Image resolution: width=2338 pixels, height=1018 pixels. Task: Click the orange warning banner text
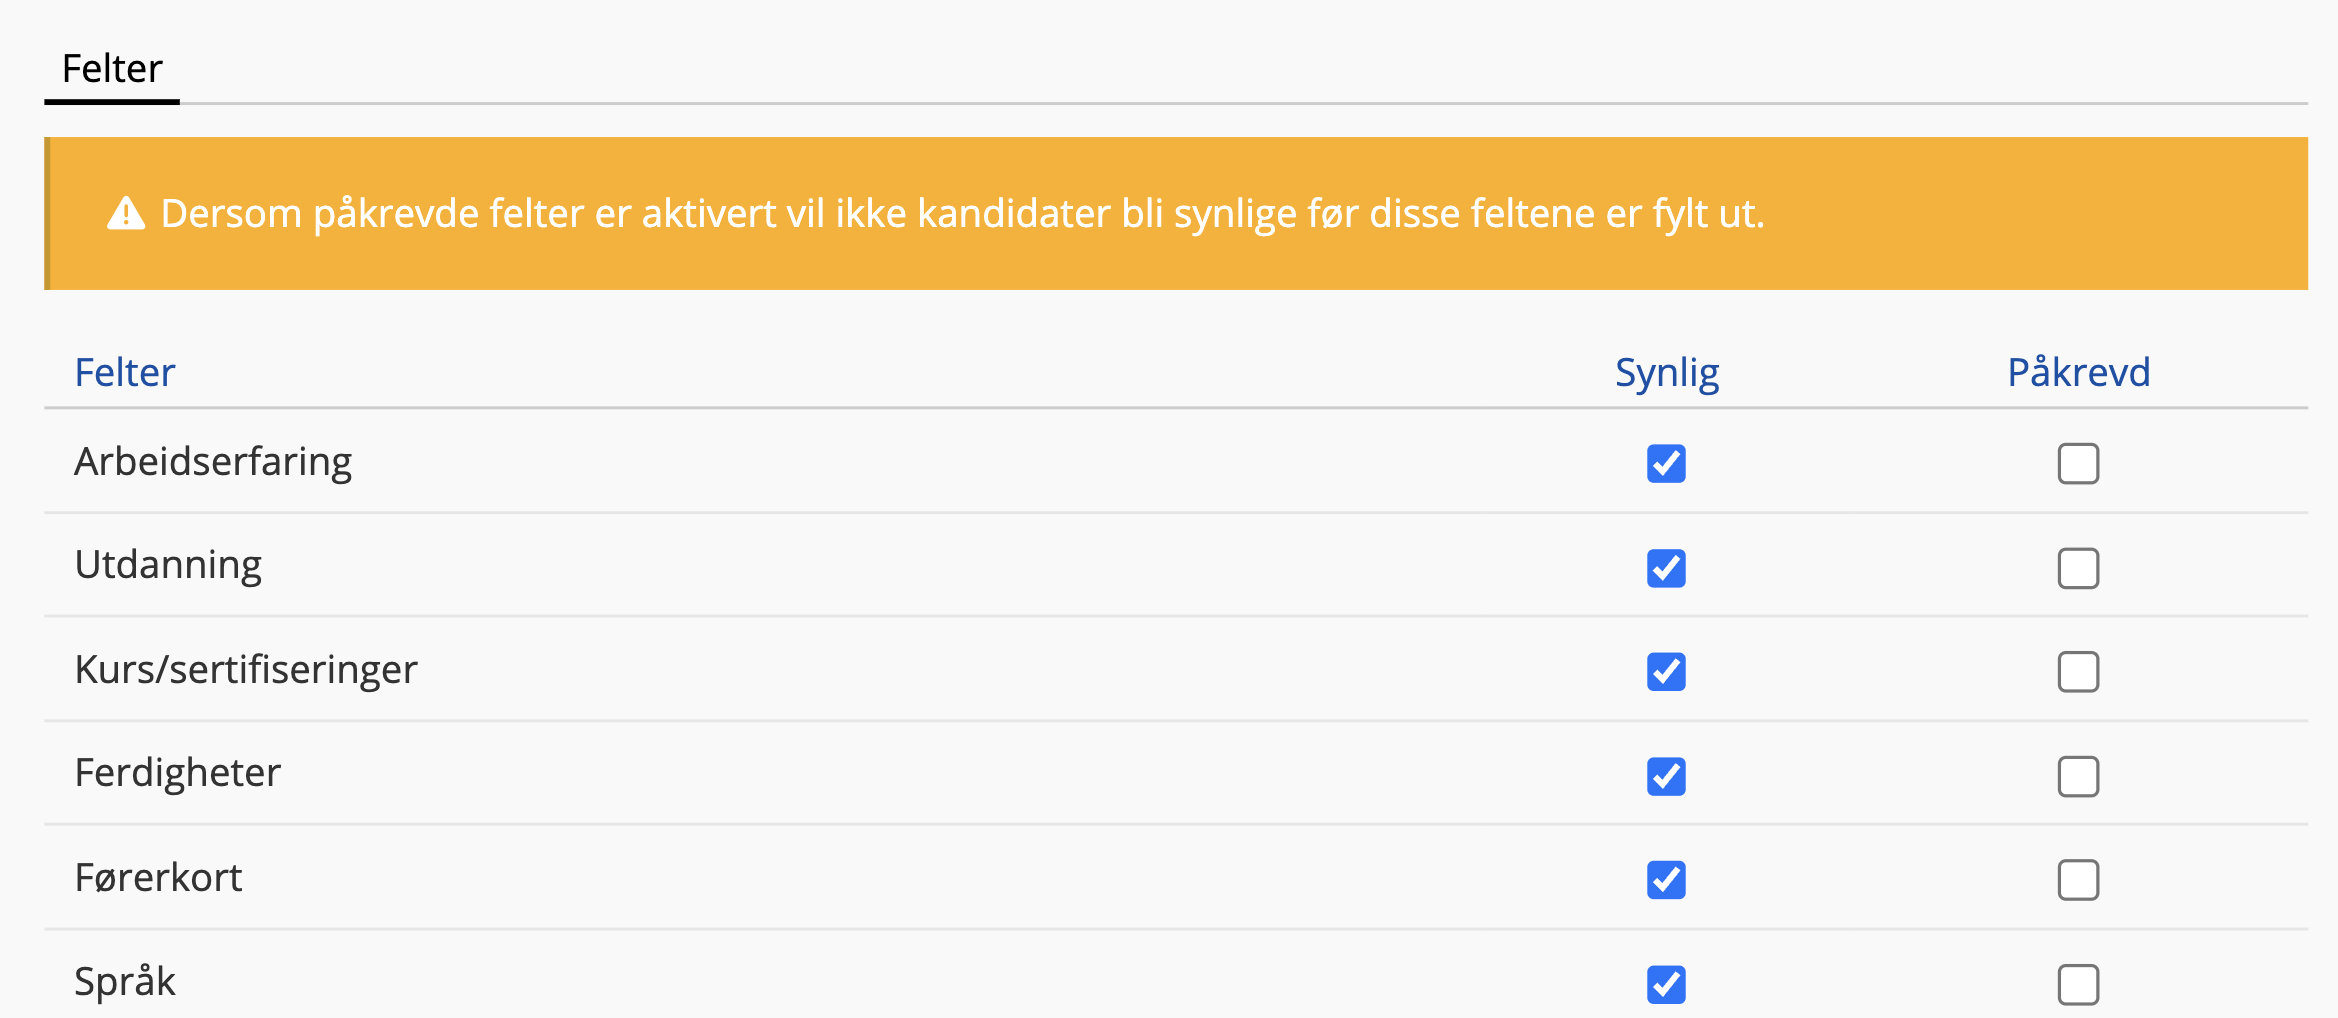point(962,214)
